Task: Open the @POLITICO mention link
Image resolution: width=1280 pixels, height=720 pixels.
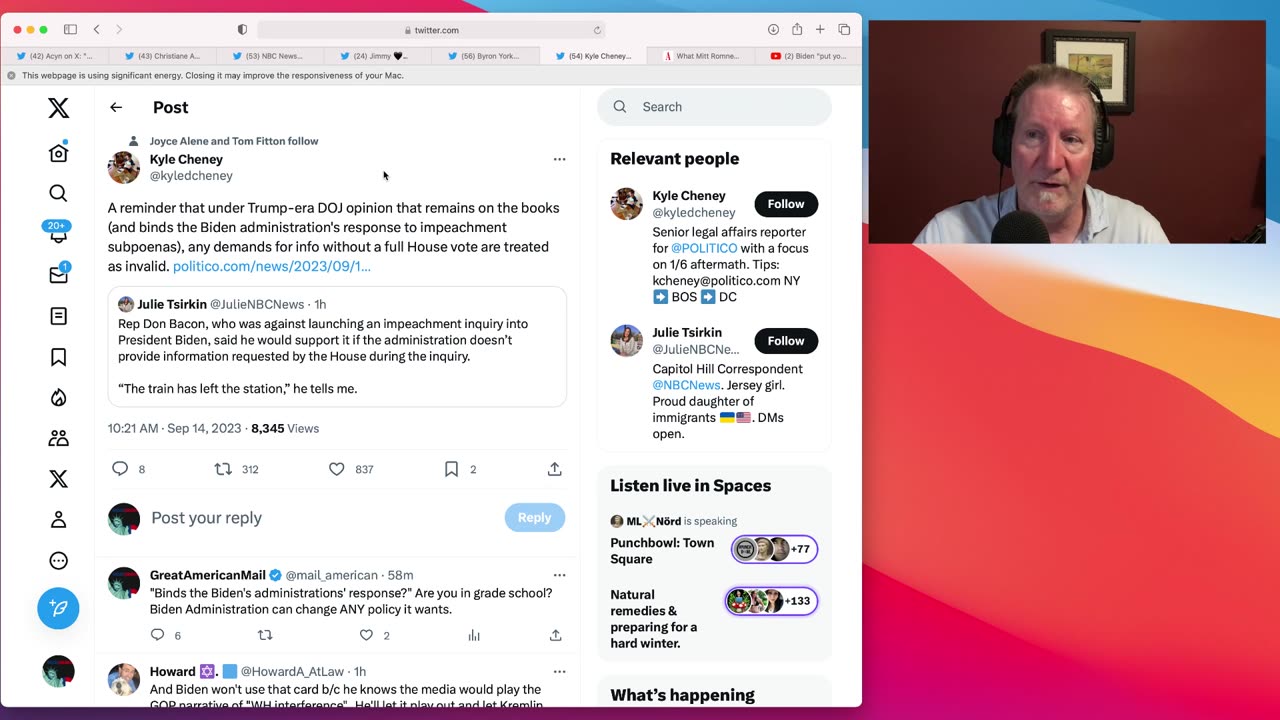Action: coord(704,248)
